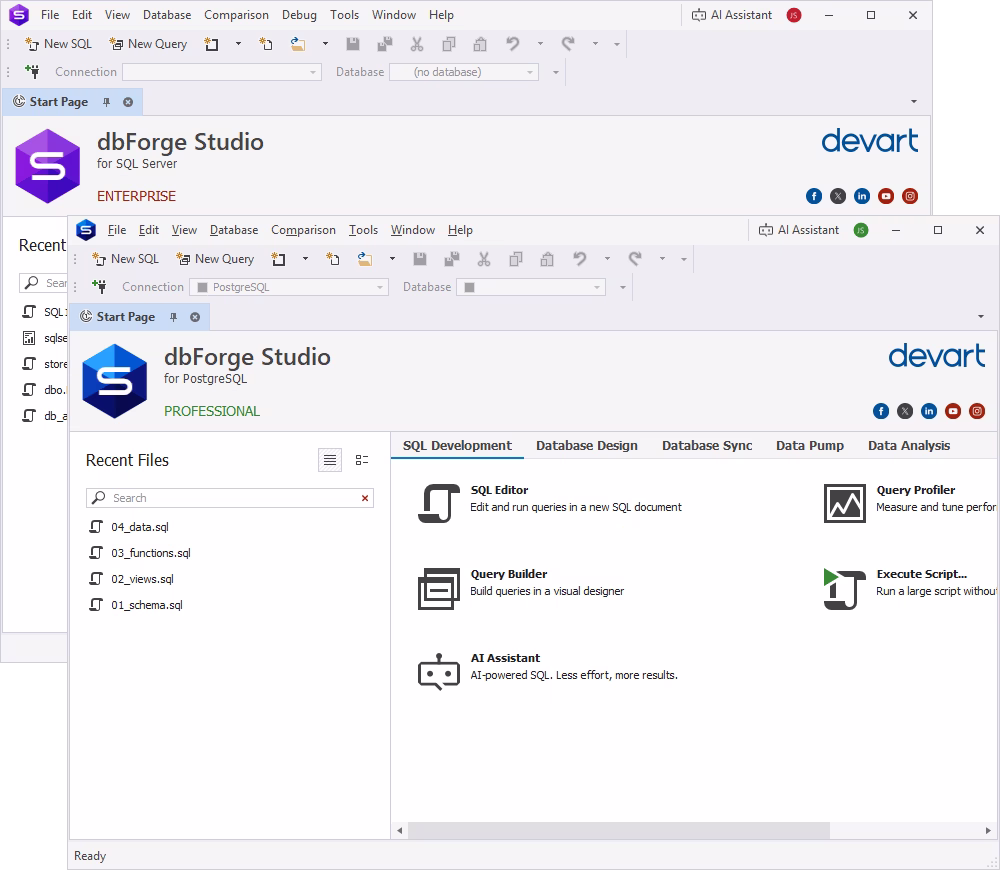The width and height of the screenshot is (1000, 870).
Task: Switch Recent Files to grouped view
Action: coord(362,460)
